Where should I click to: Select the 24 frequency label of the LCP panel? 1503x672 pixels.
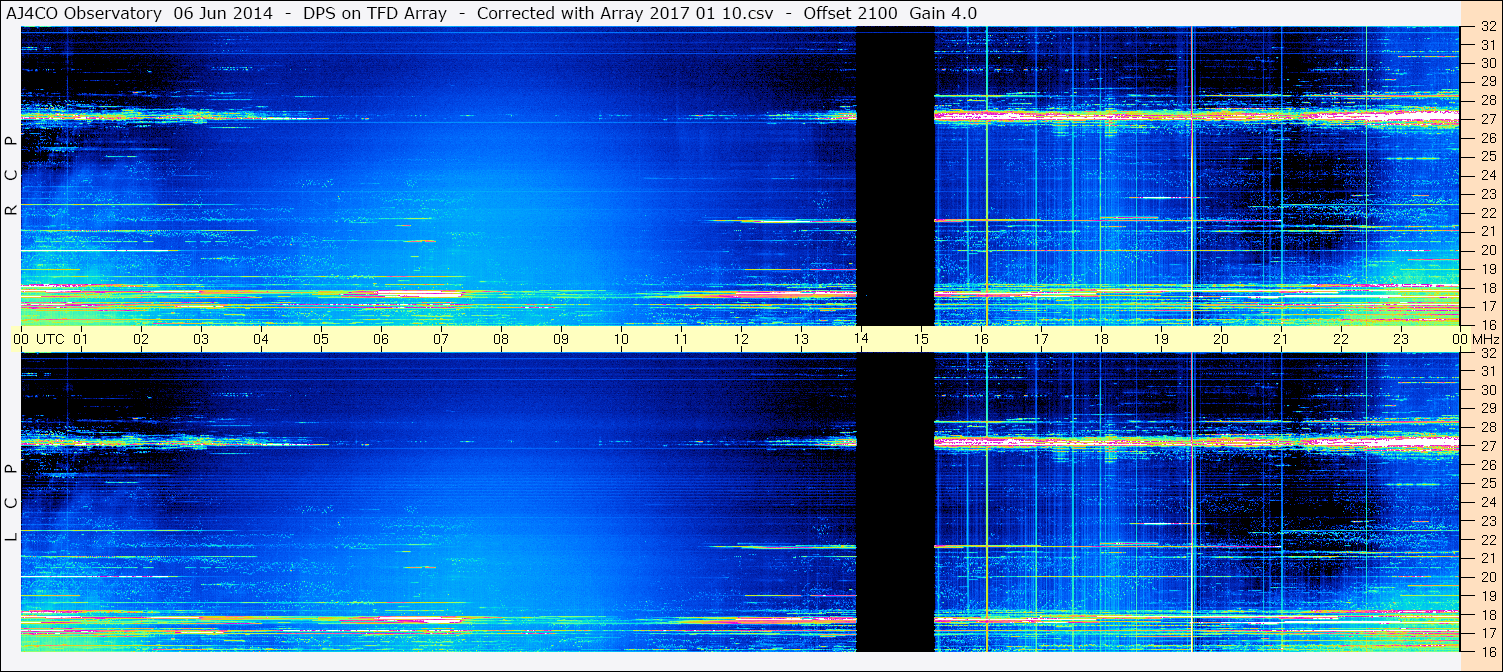(1487, 502)
